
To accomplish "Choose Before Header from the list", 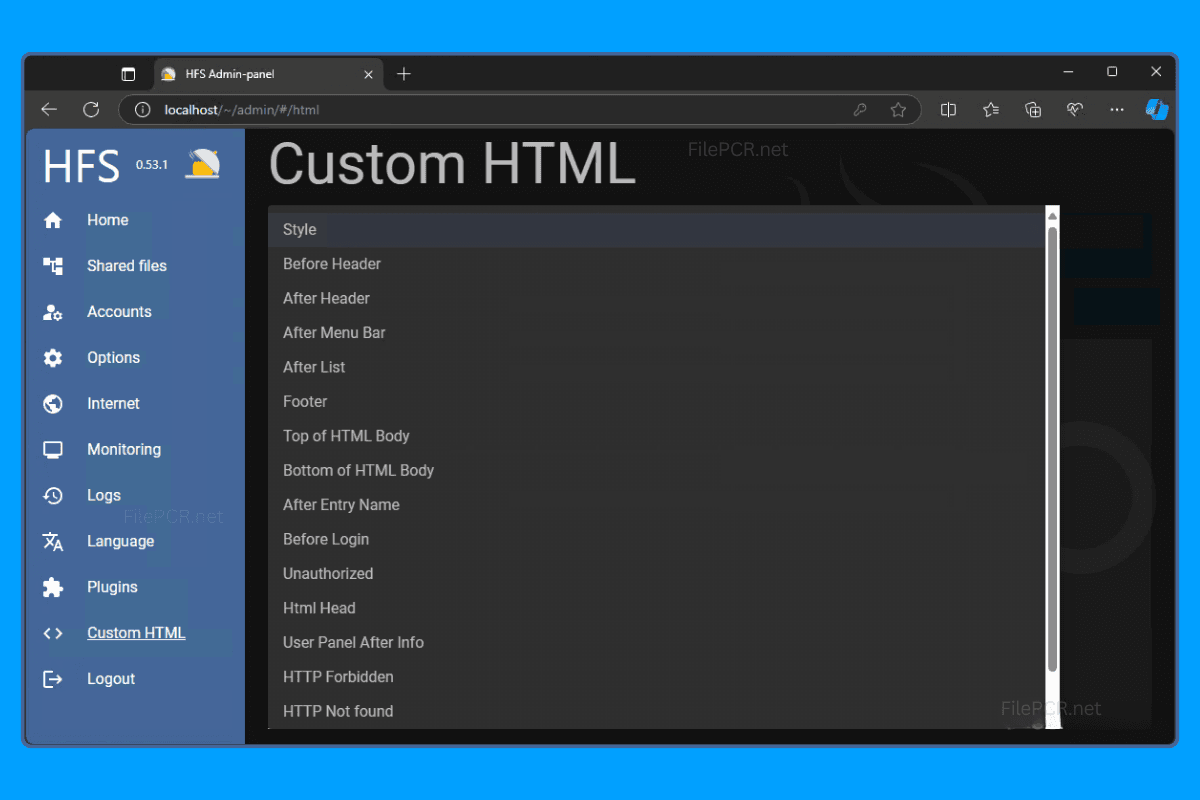I will (x=656, y=264).
